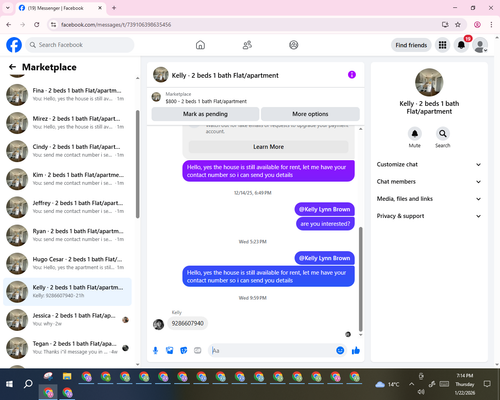Image resolution: width=500 pixels, height=400 pixels.
Task: Bookmark this page with the star icon
Action: coord(458,24)
